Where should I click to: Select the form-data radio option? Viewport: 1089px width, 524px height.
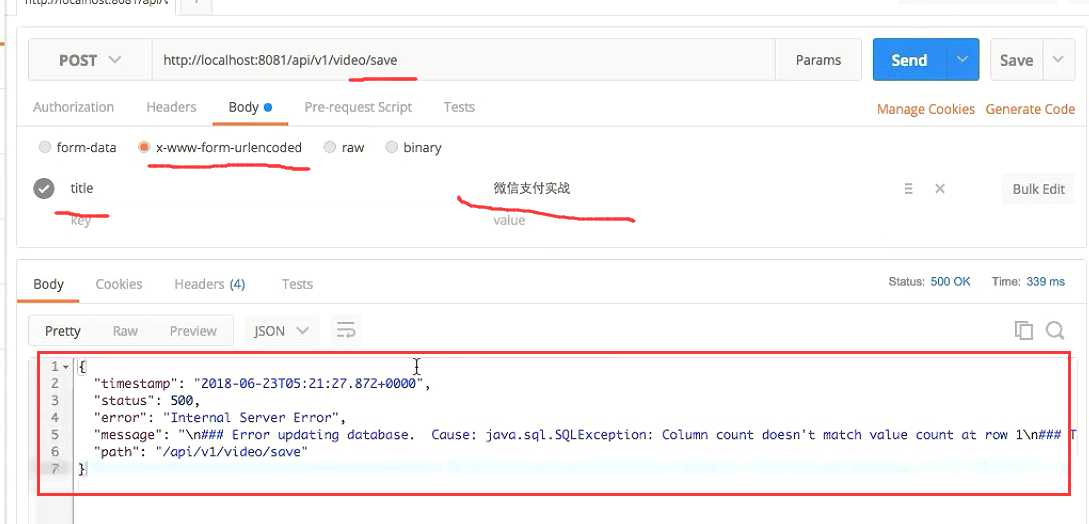pyautogui.click(x=45, y=147)
